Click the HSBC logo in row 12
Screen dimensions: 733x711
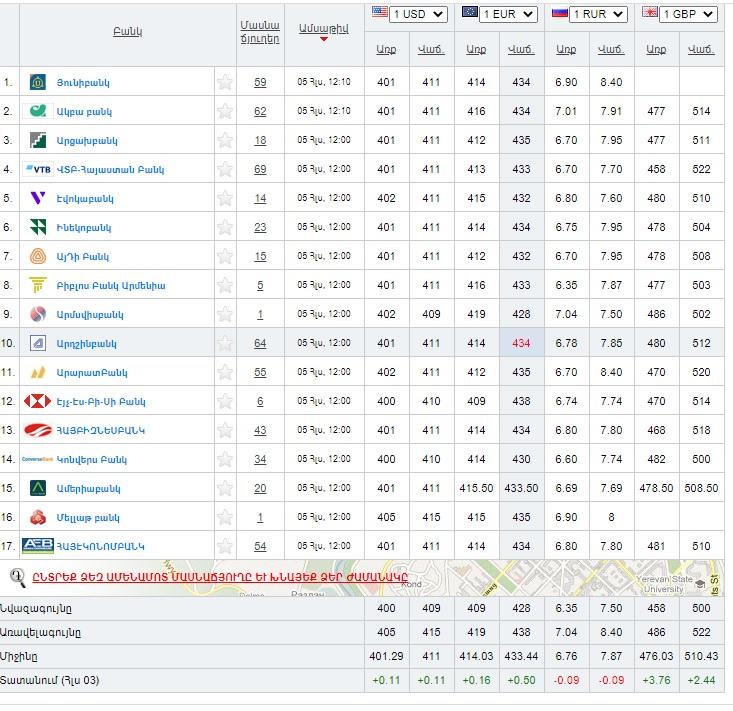[37, 401]
